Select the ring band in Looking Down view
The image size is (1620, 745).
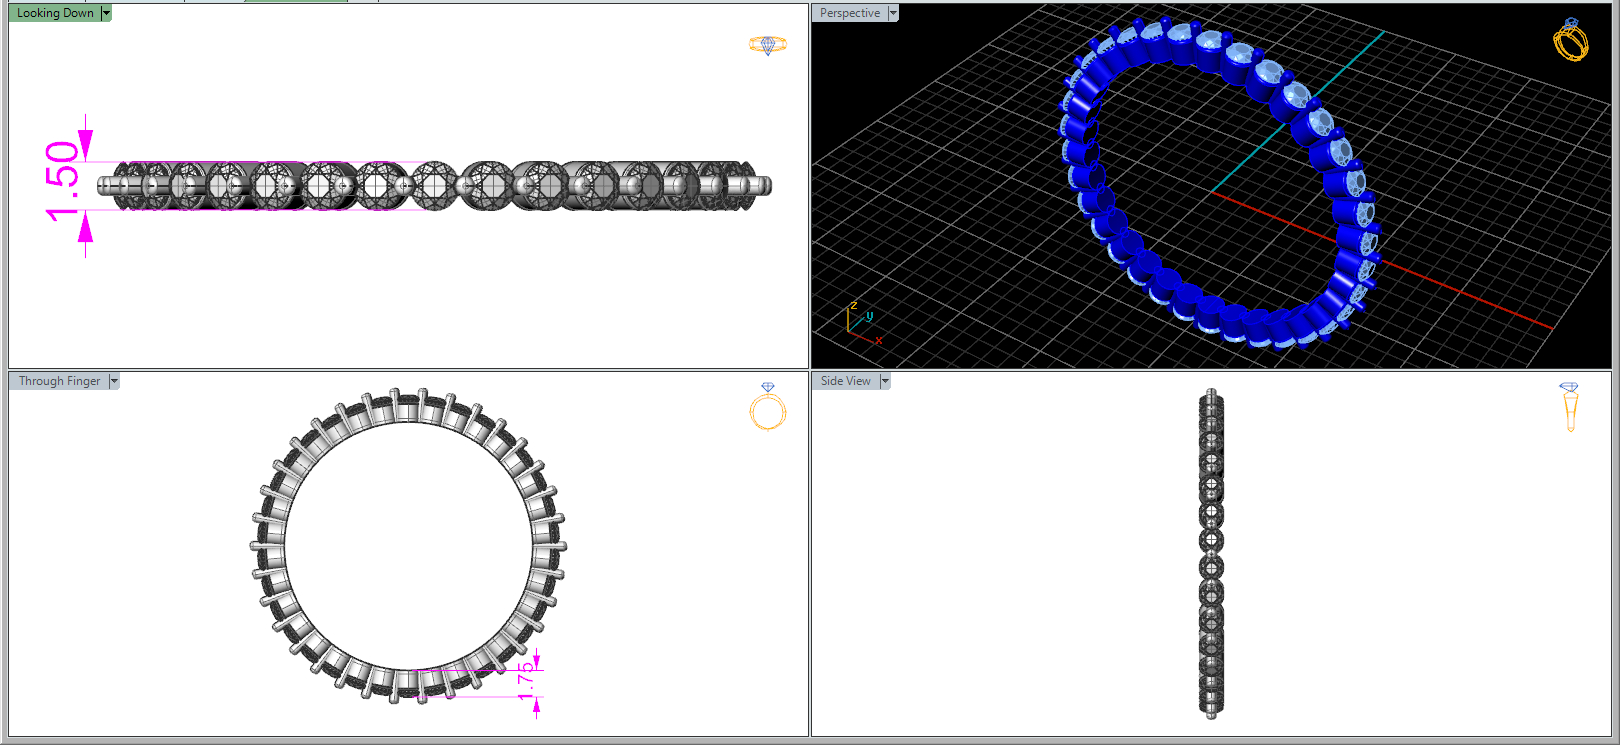435,186
